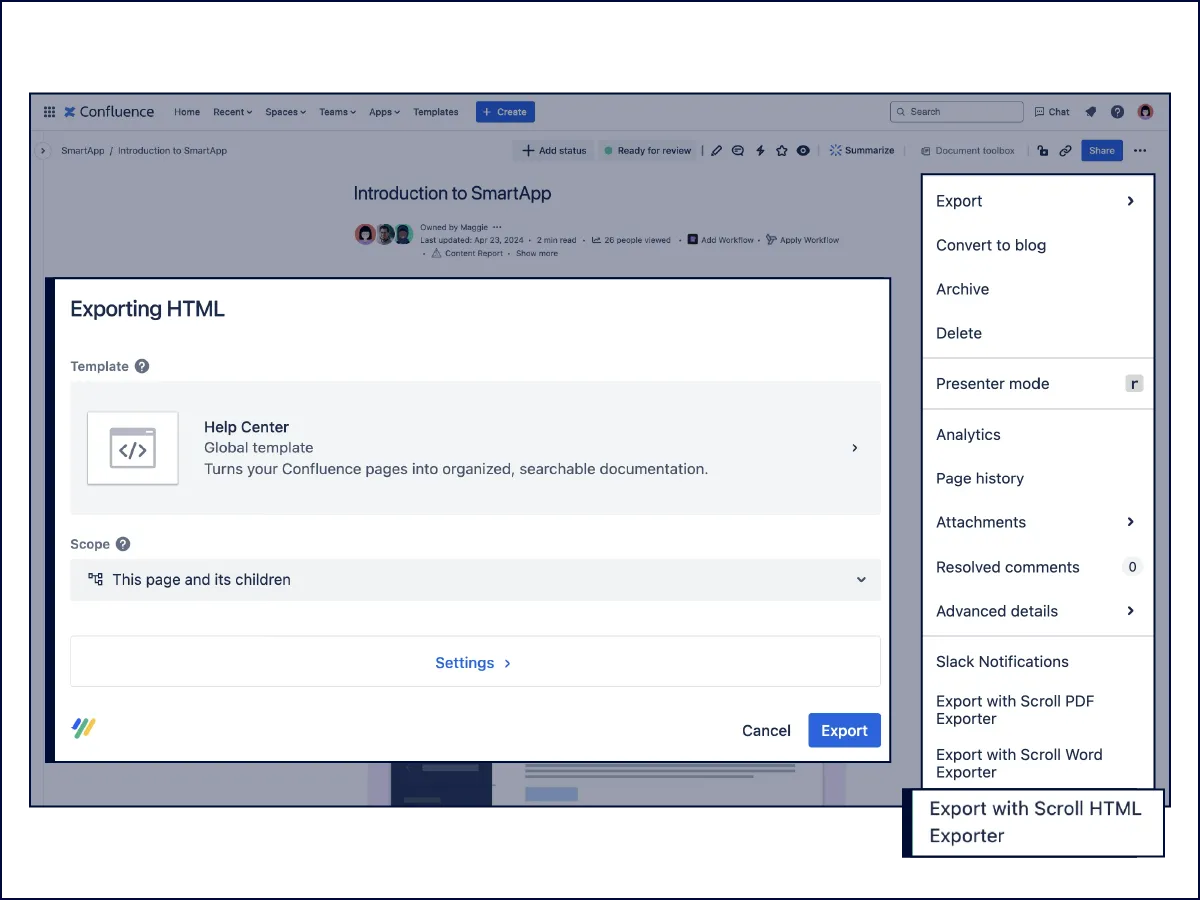Click the Chat button in top bar
Screen dimensions: 1200x900
coord(1052,112)
